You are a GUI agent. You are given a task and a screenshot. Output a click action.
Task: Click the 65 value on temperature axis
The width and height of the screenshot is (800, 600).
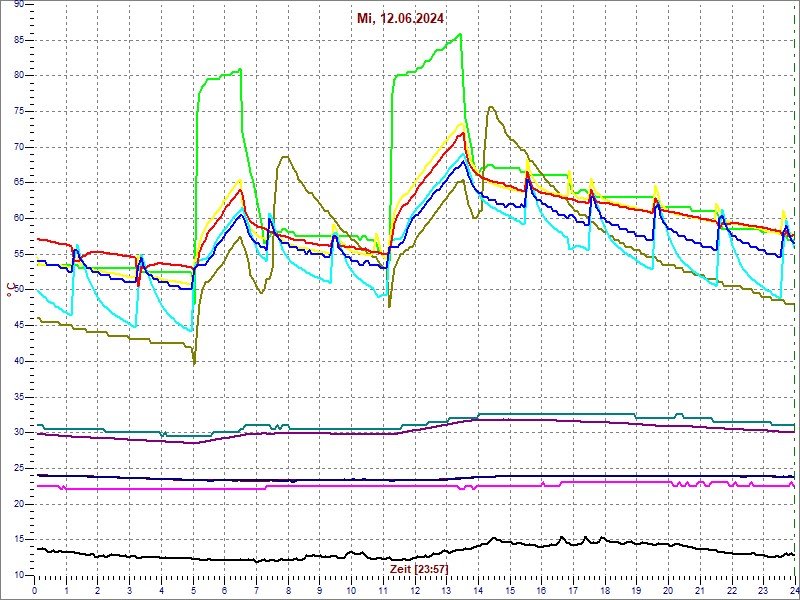(x=19, y=183)
